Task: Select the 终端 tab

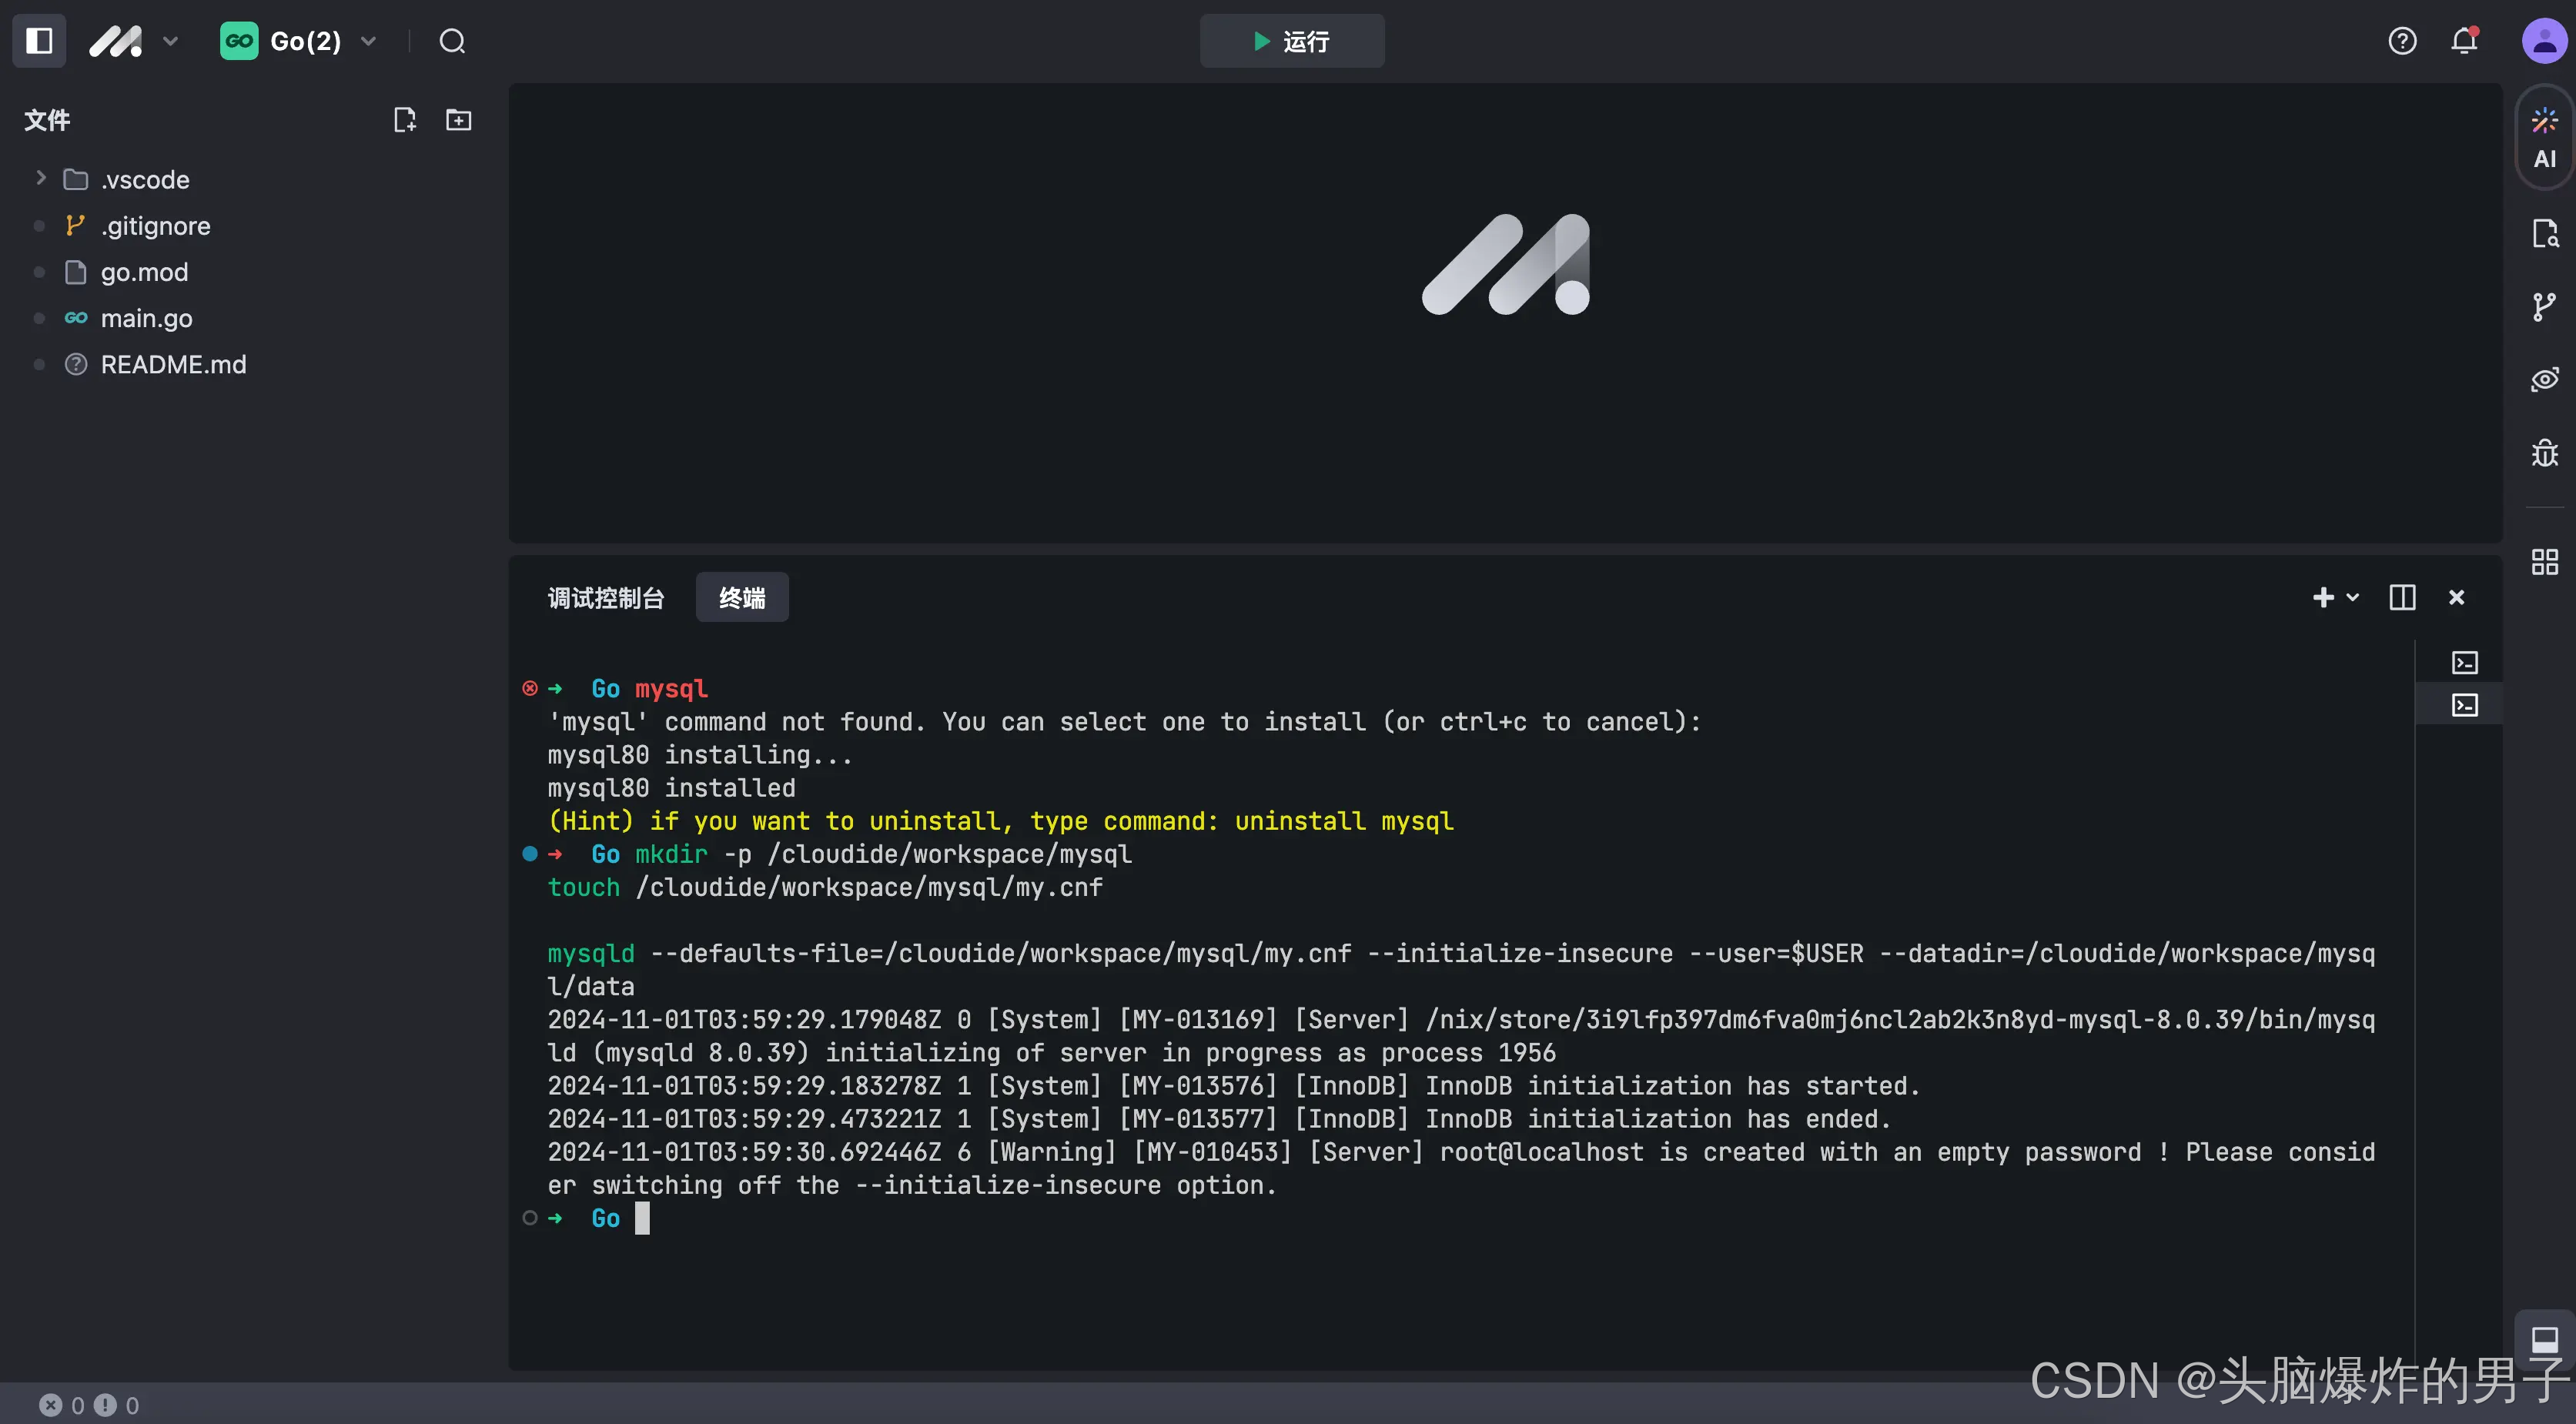Action: [x=742, y=598]
